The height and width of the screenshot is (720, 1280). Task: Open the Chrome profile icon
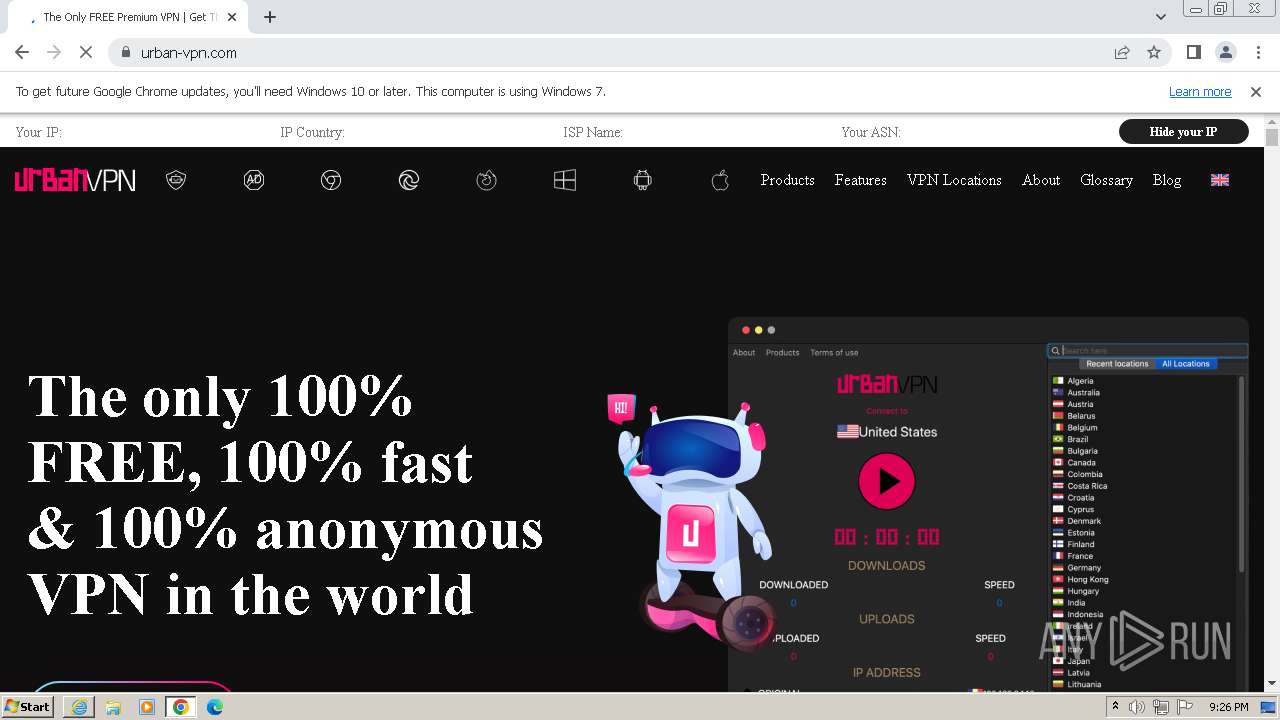(x=1226, y=53)
